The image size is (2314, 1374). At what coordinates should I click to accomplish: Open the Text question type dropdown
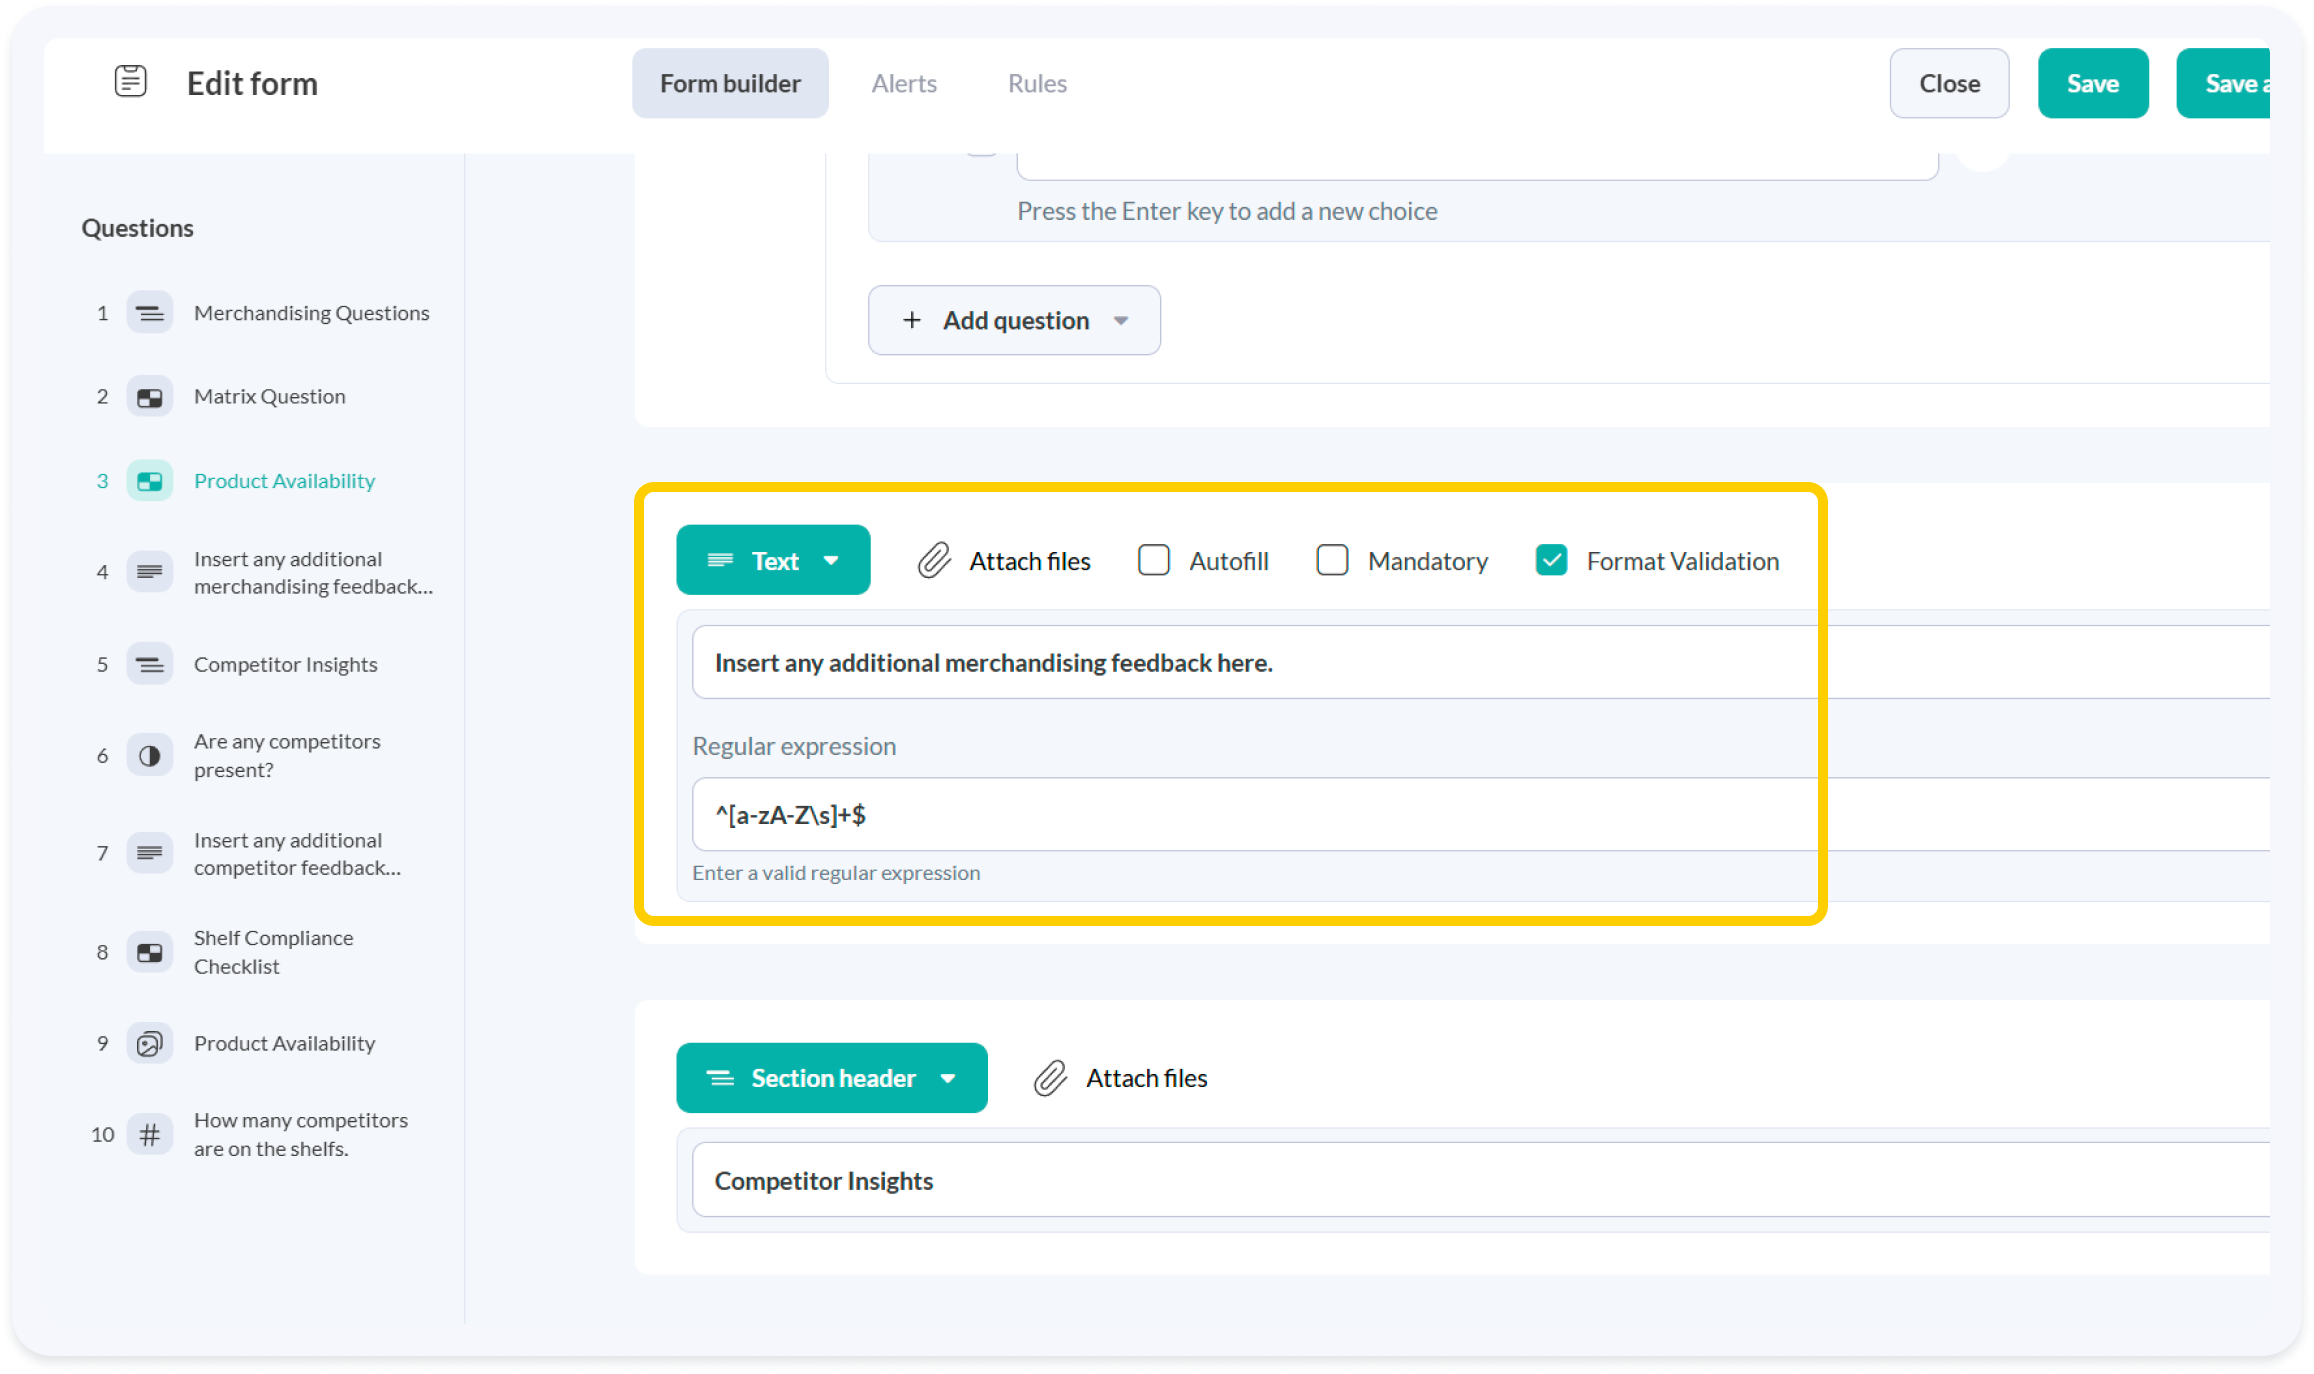773,560
